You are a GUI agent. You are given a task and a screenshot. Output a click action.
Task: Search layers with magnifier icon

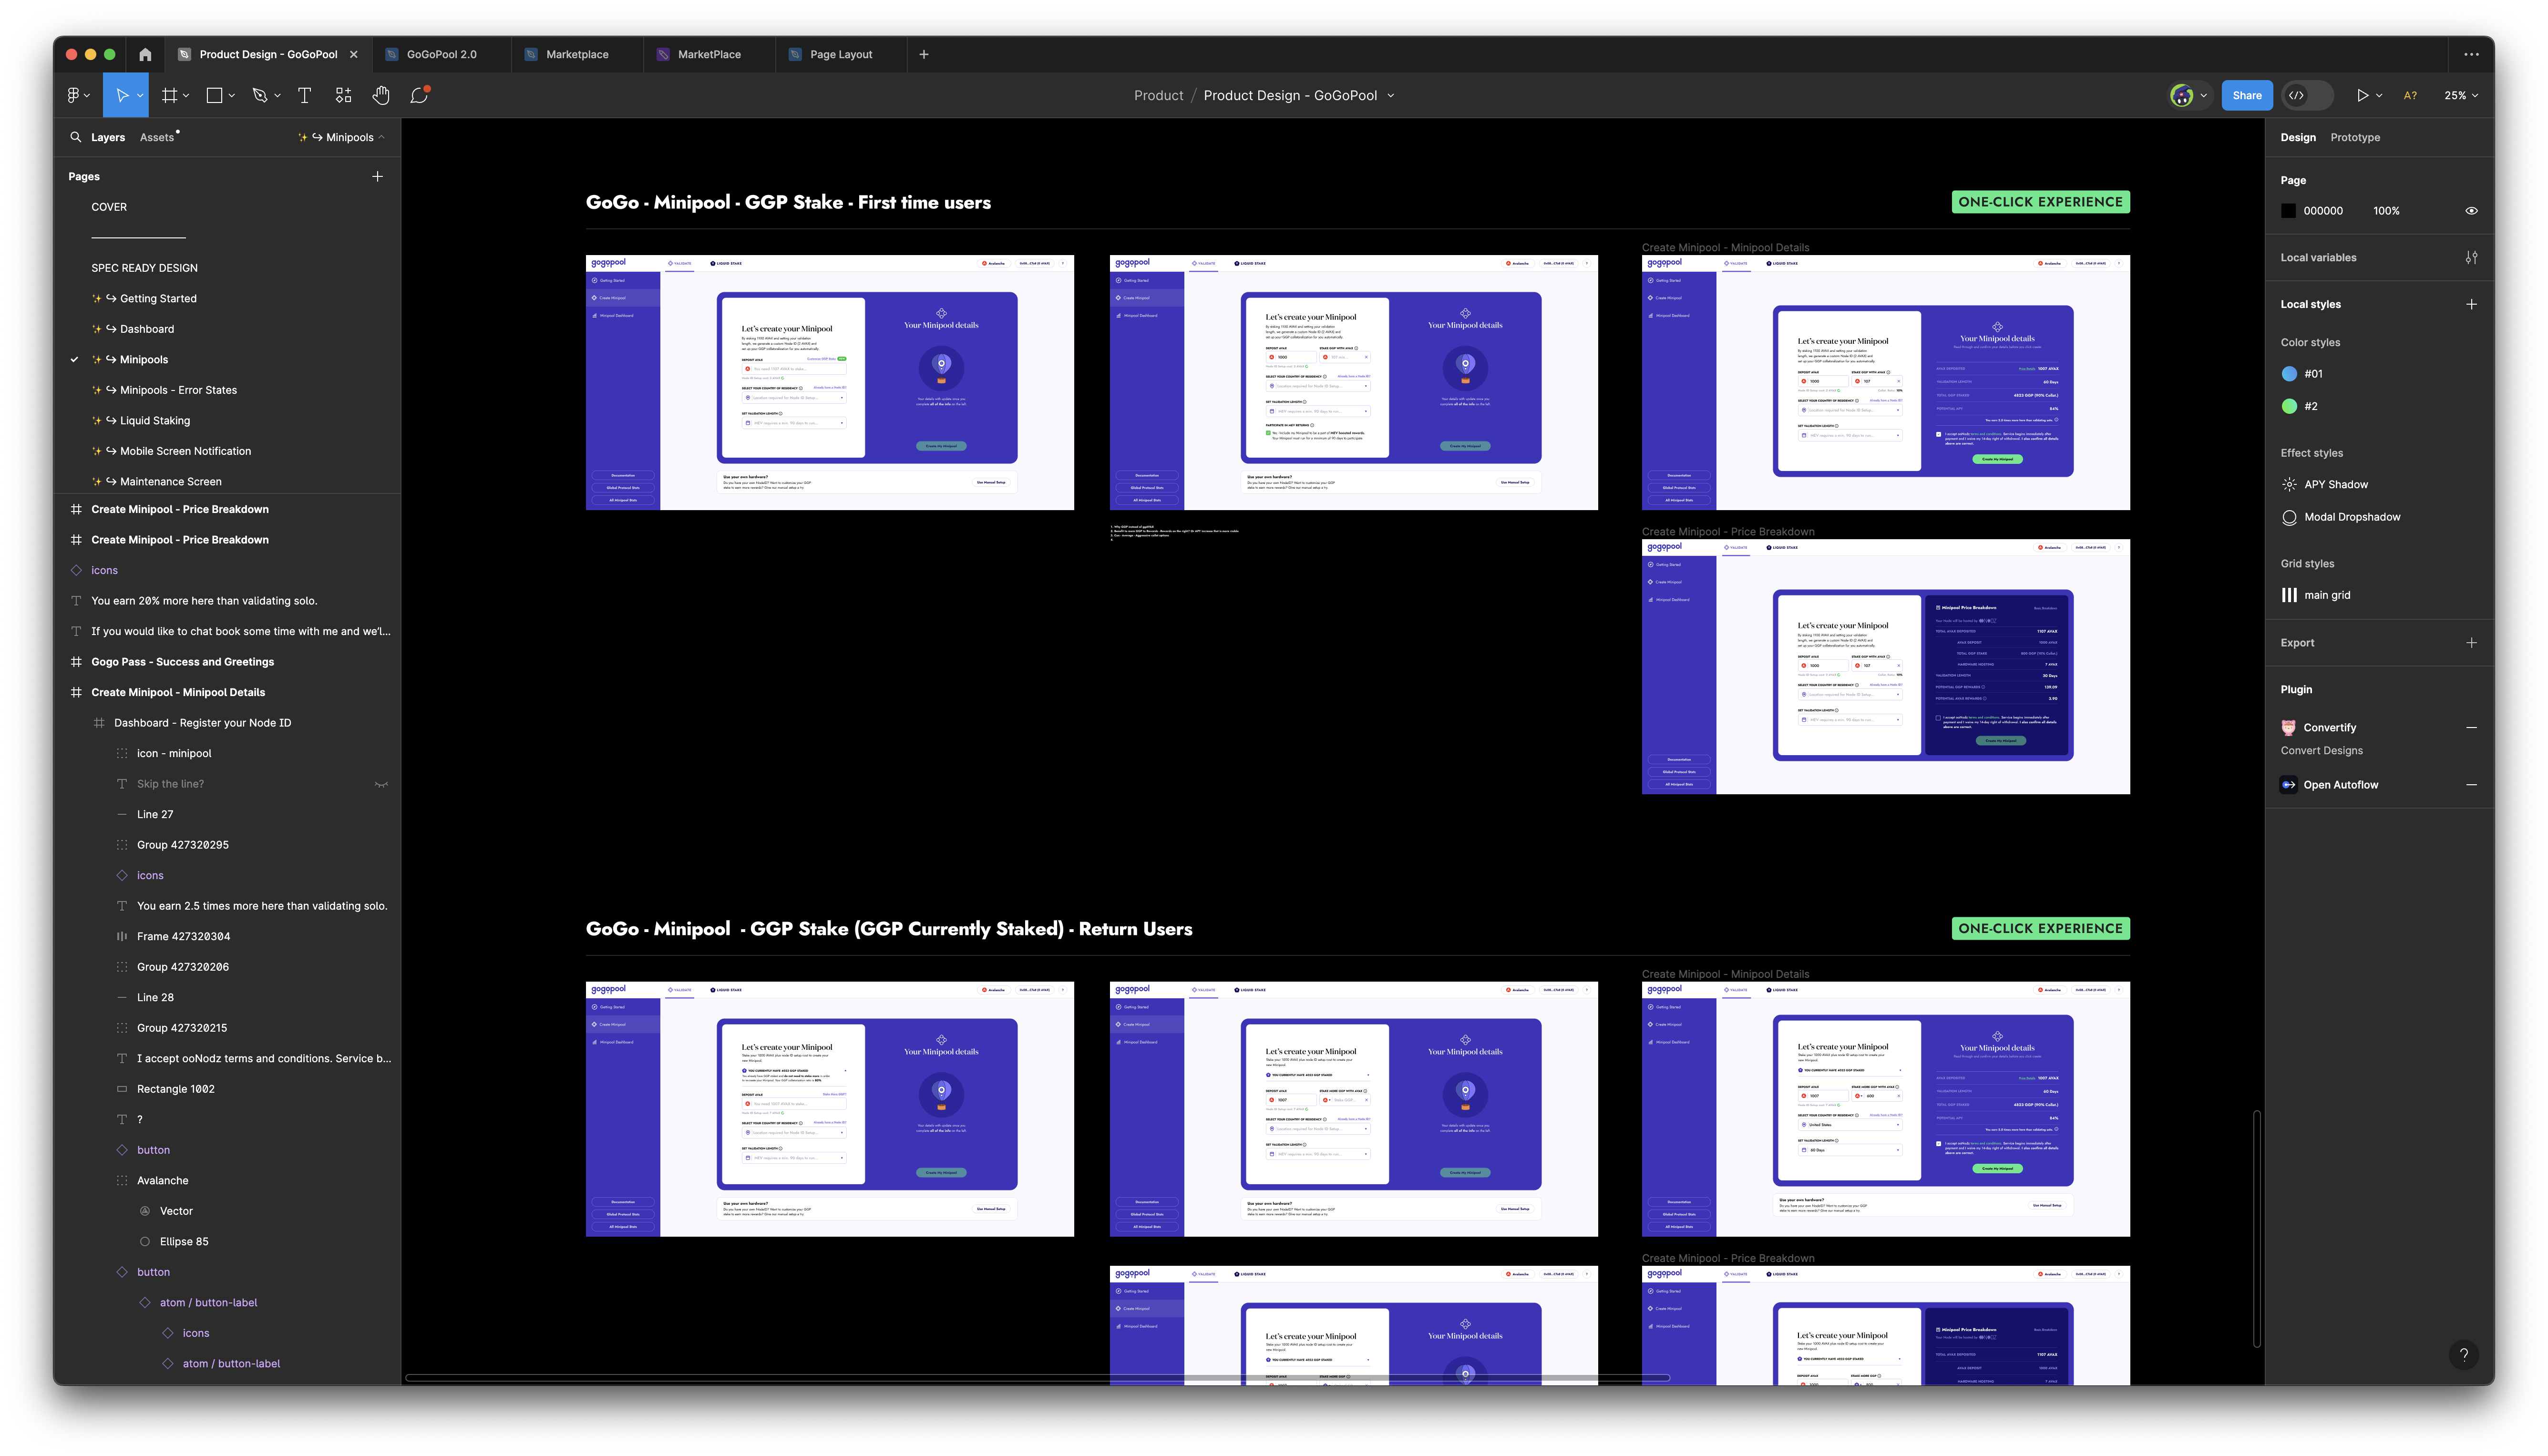[x=76, y=137]
